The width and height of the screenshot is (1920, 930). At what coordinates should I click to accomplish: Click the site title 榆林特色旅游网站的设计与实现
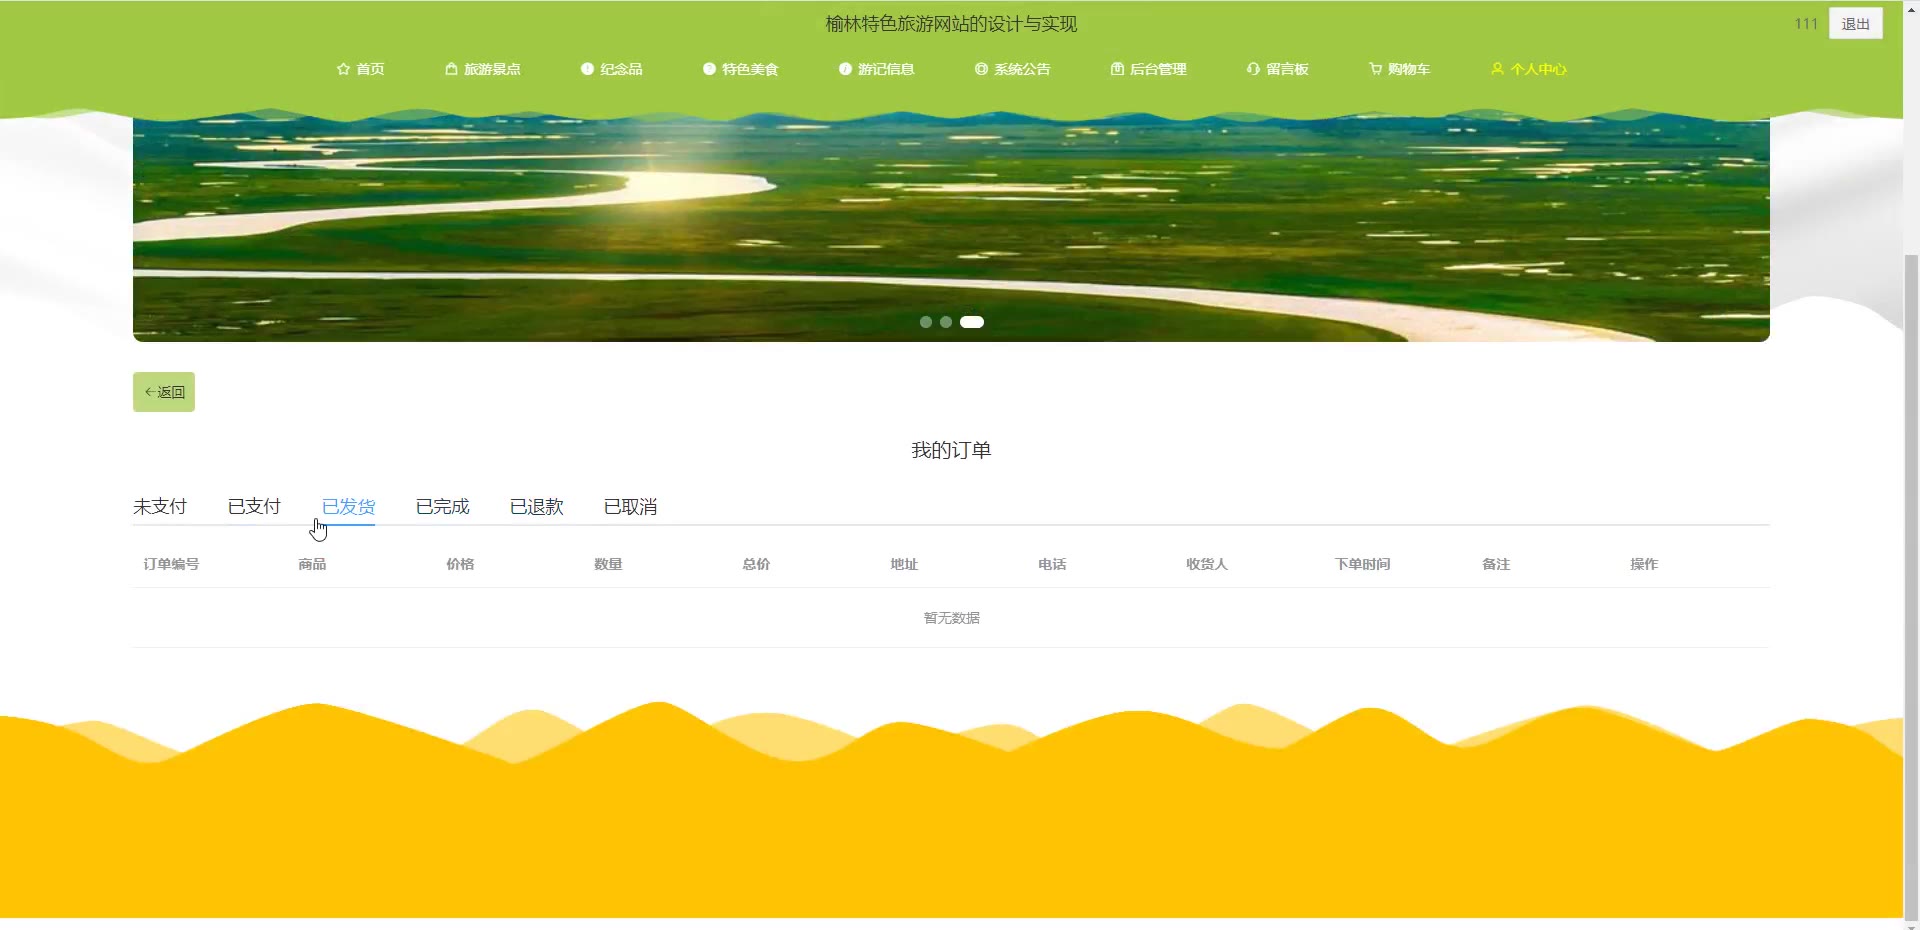(x=951, y=24)
